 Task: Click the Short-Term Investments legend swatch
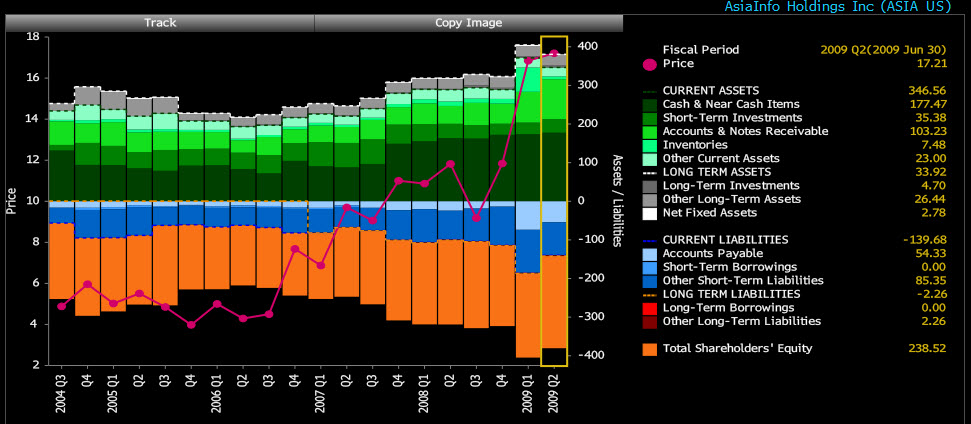coord(650,118)
